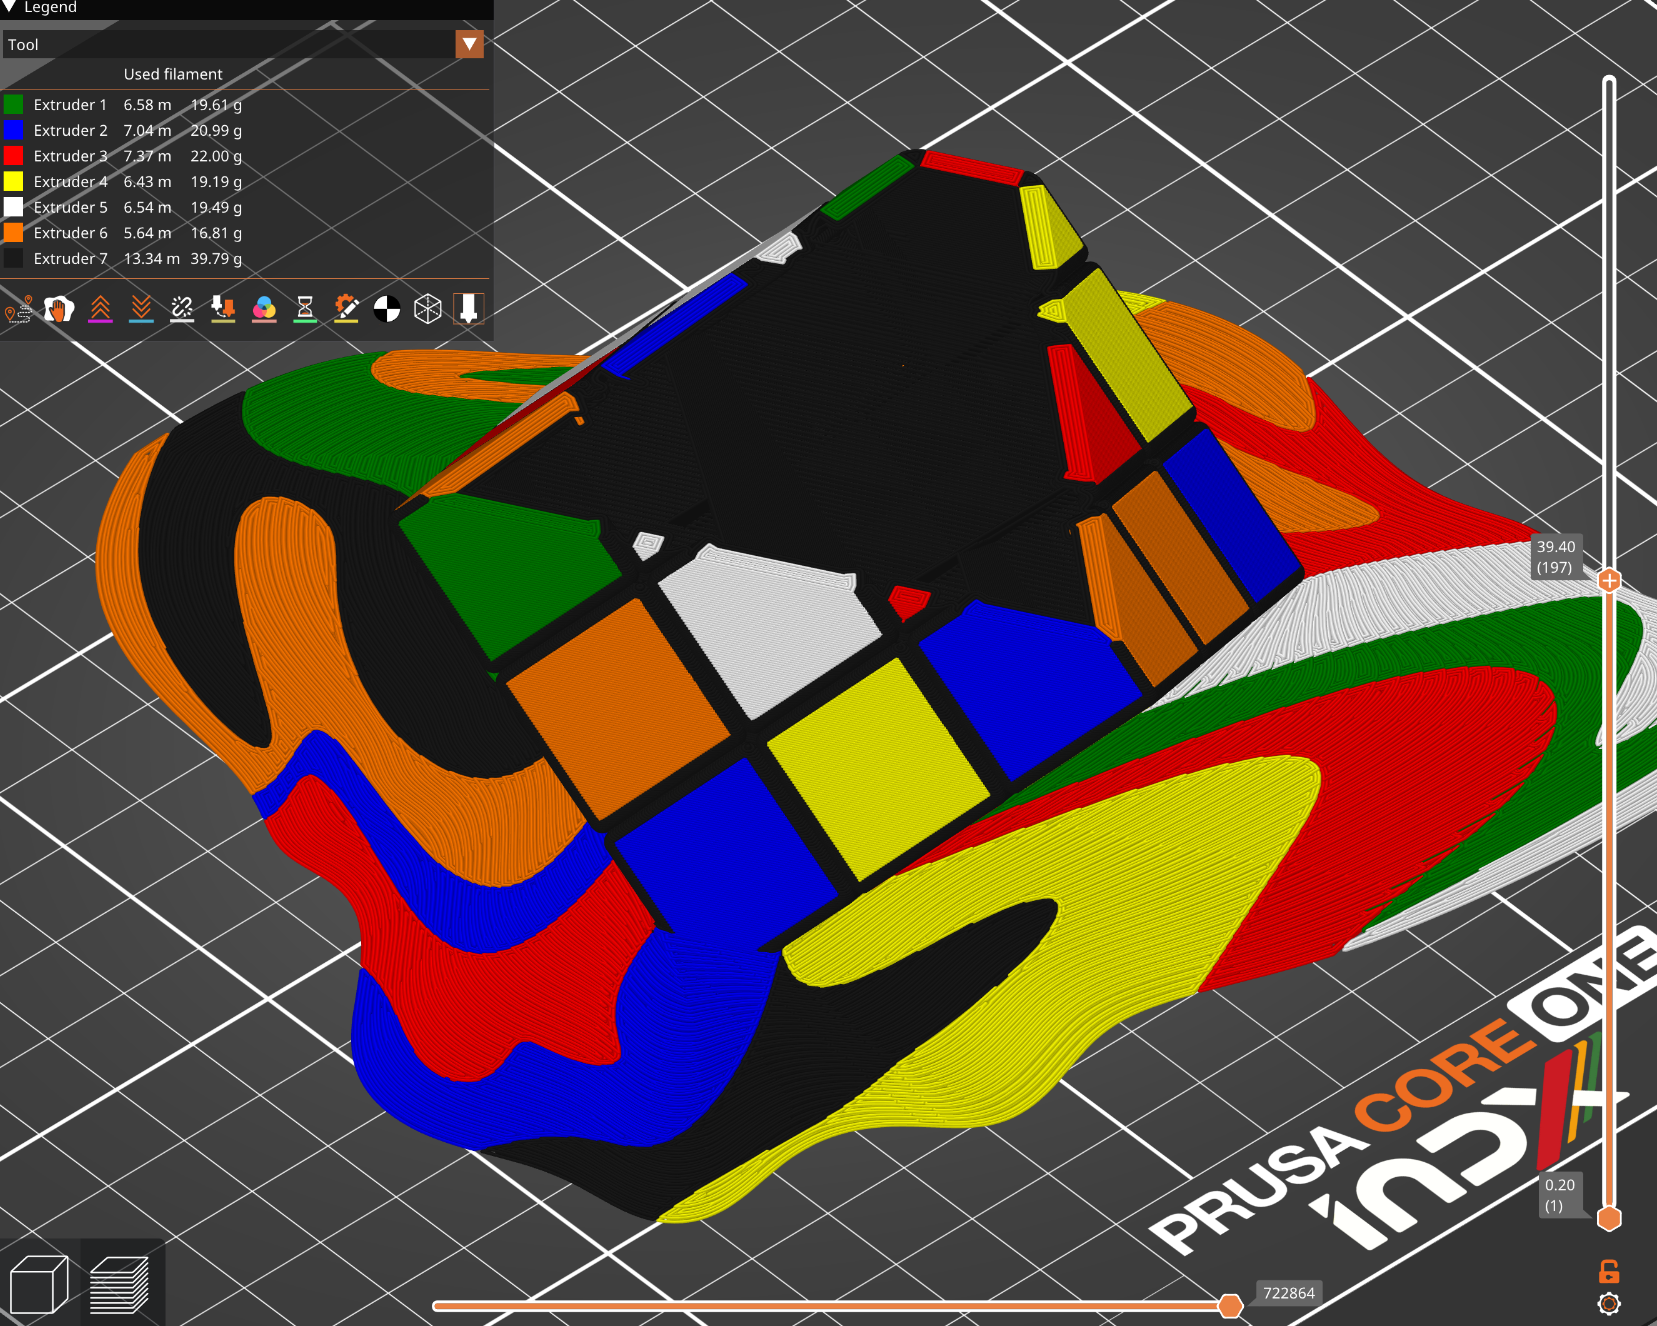1657x1326 pixels.
Task: Toggle Travel moves visibility icon
Action: tap(18, 309)
